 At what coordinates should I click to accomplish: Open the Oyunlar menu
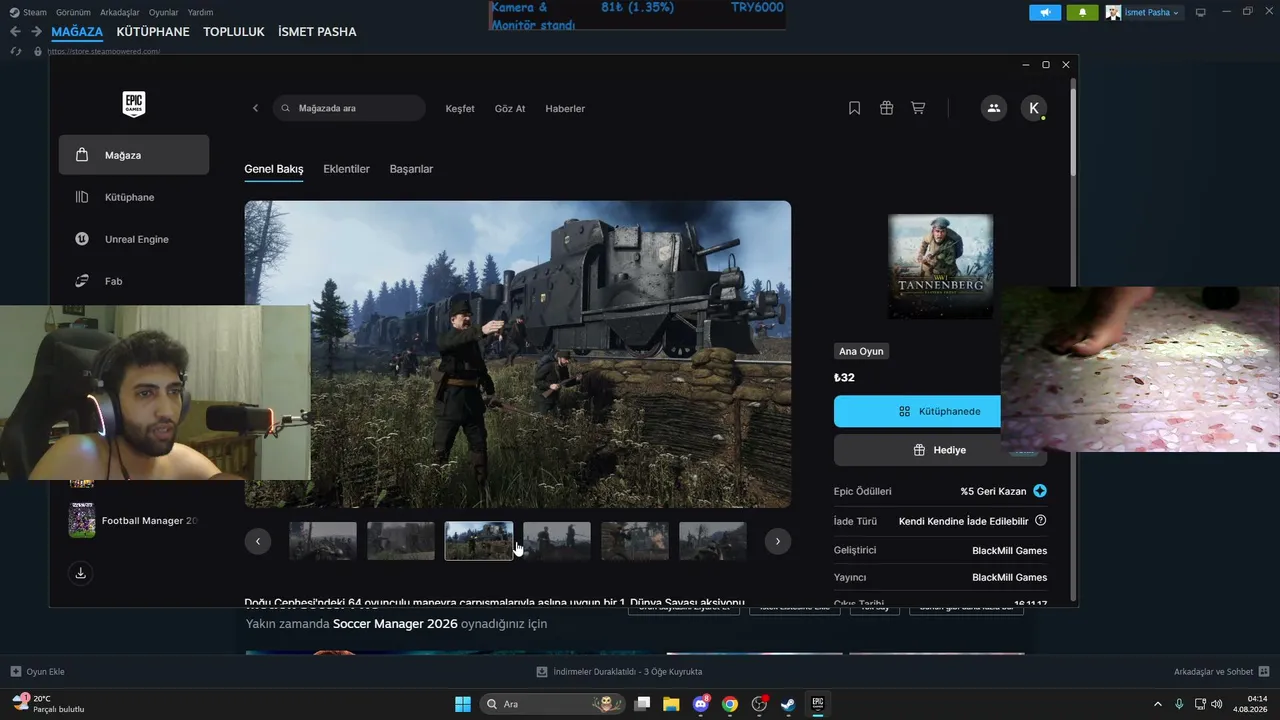(164, 12)
